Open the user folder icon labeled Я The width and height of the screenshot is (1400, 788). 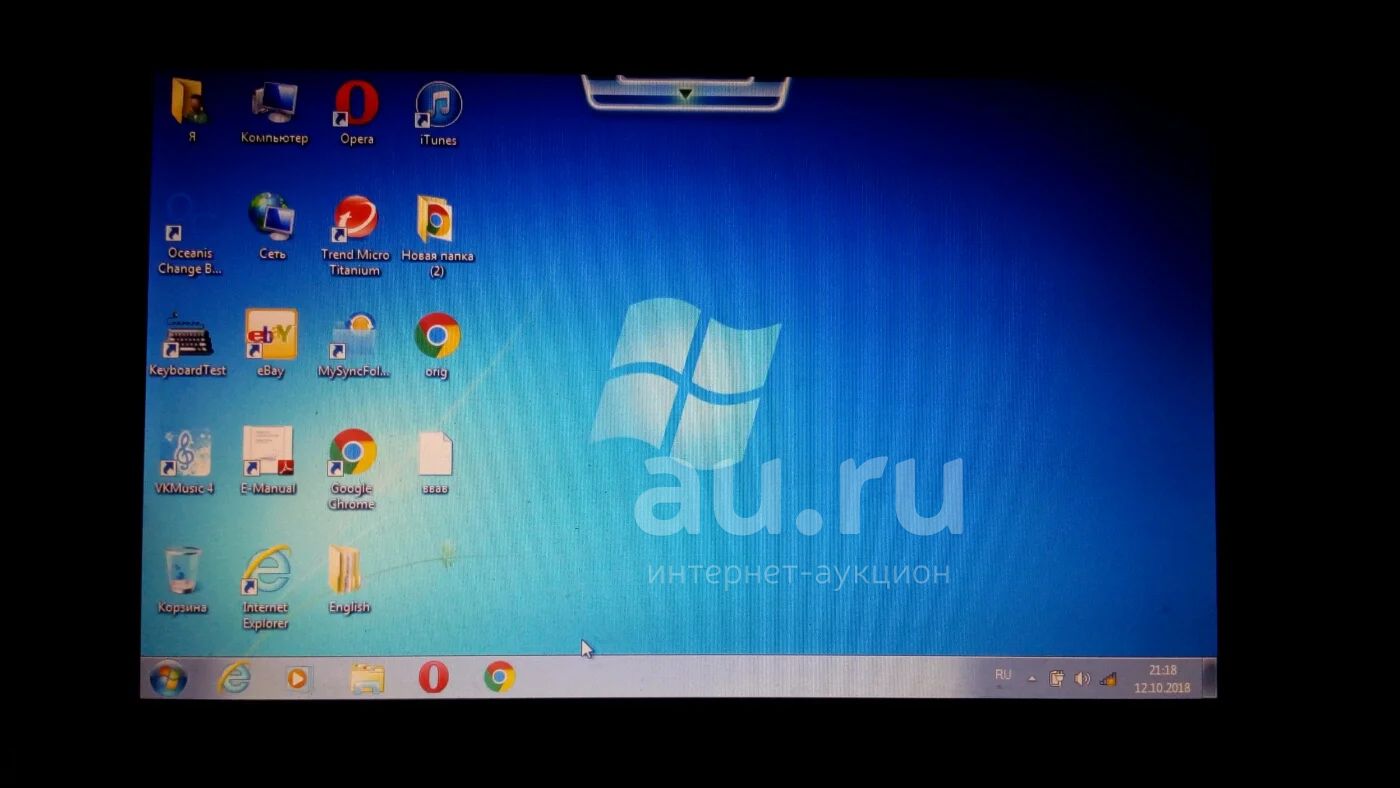tap(190, 102)
